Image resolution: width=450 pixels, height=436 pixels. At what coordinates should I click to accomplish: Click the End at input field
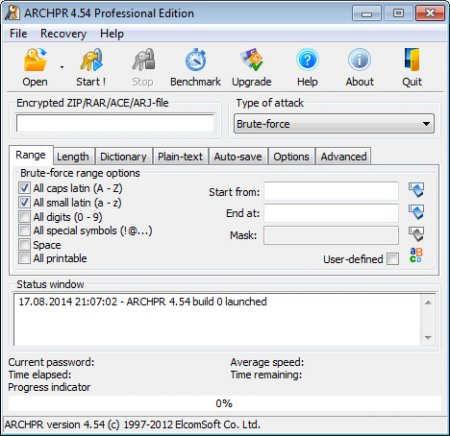[x=331, y=213]
